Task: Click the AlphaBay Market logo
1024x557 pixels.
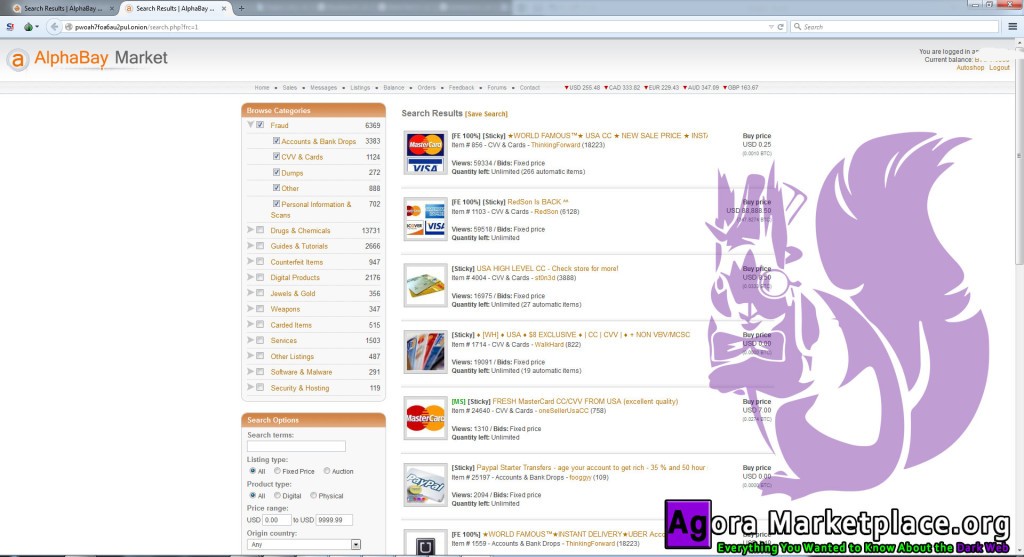Action: [x=87, y=59]
